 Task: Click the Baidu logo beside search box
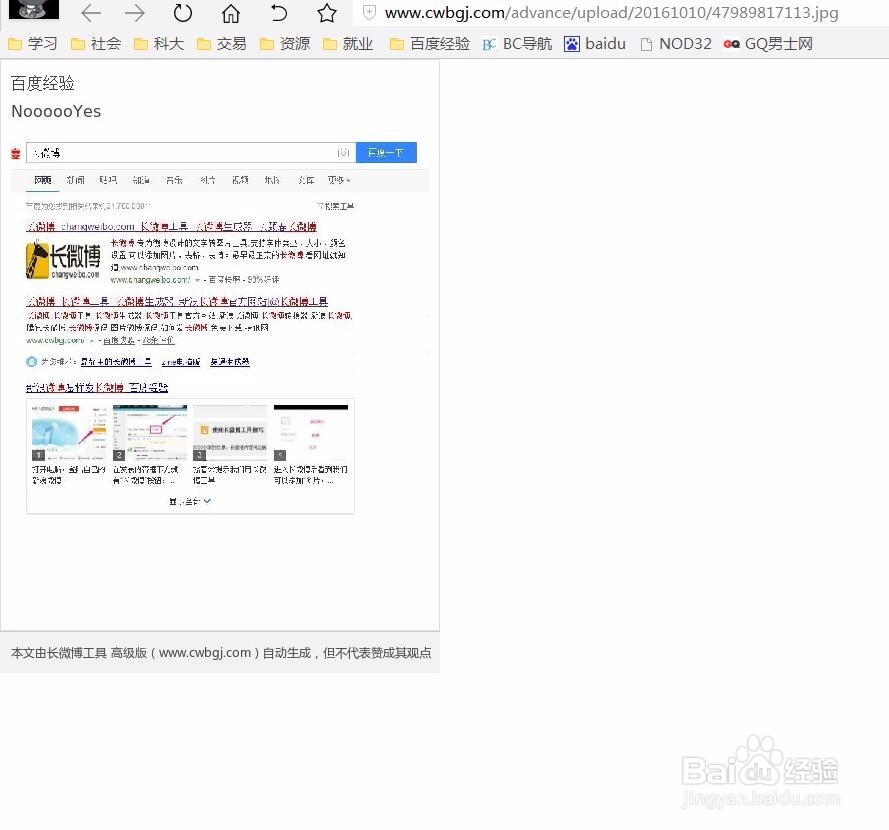coord(16,153)
